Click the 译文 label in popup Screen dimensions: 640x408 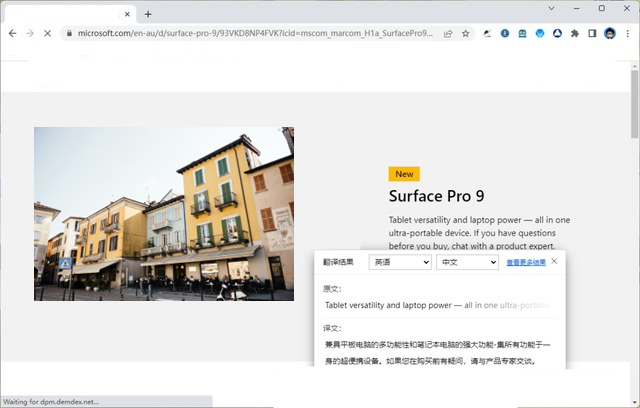coord(332,328)
